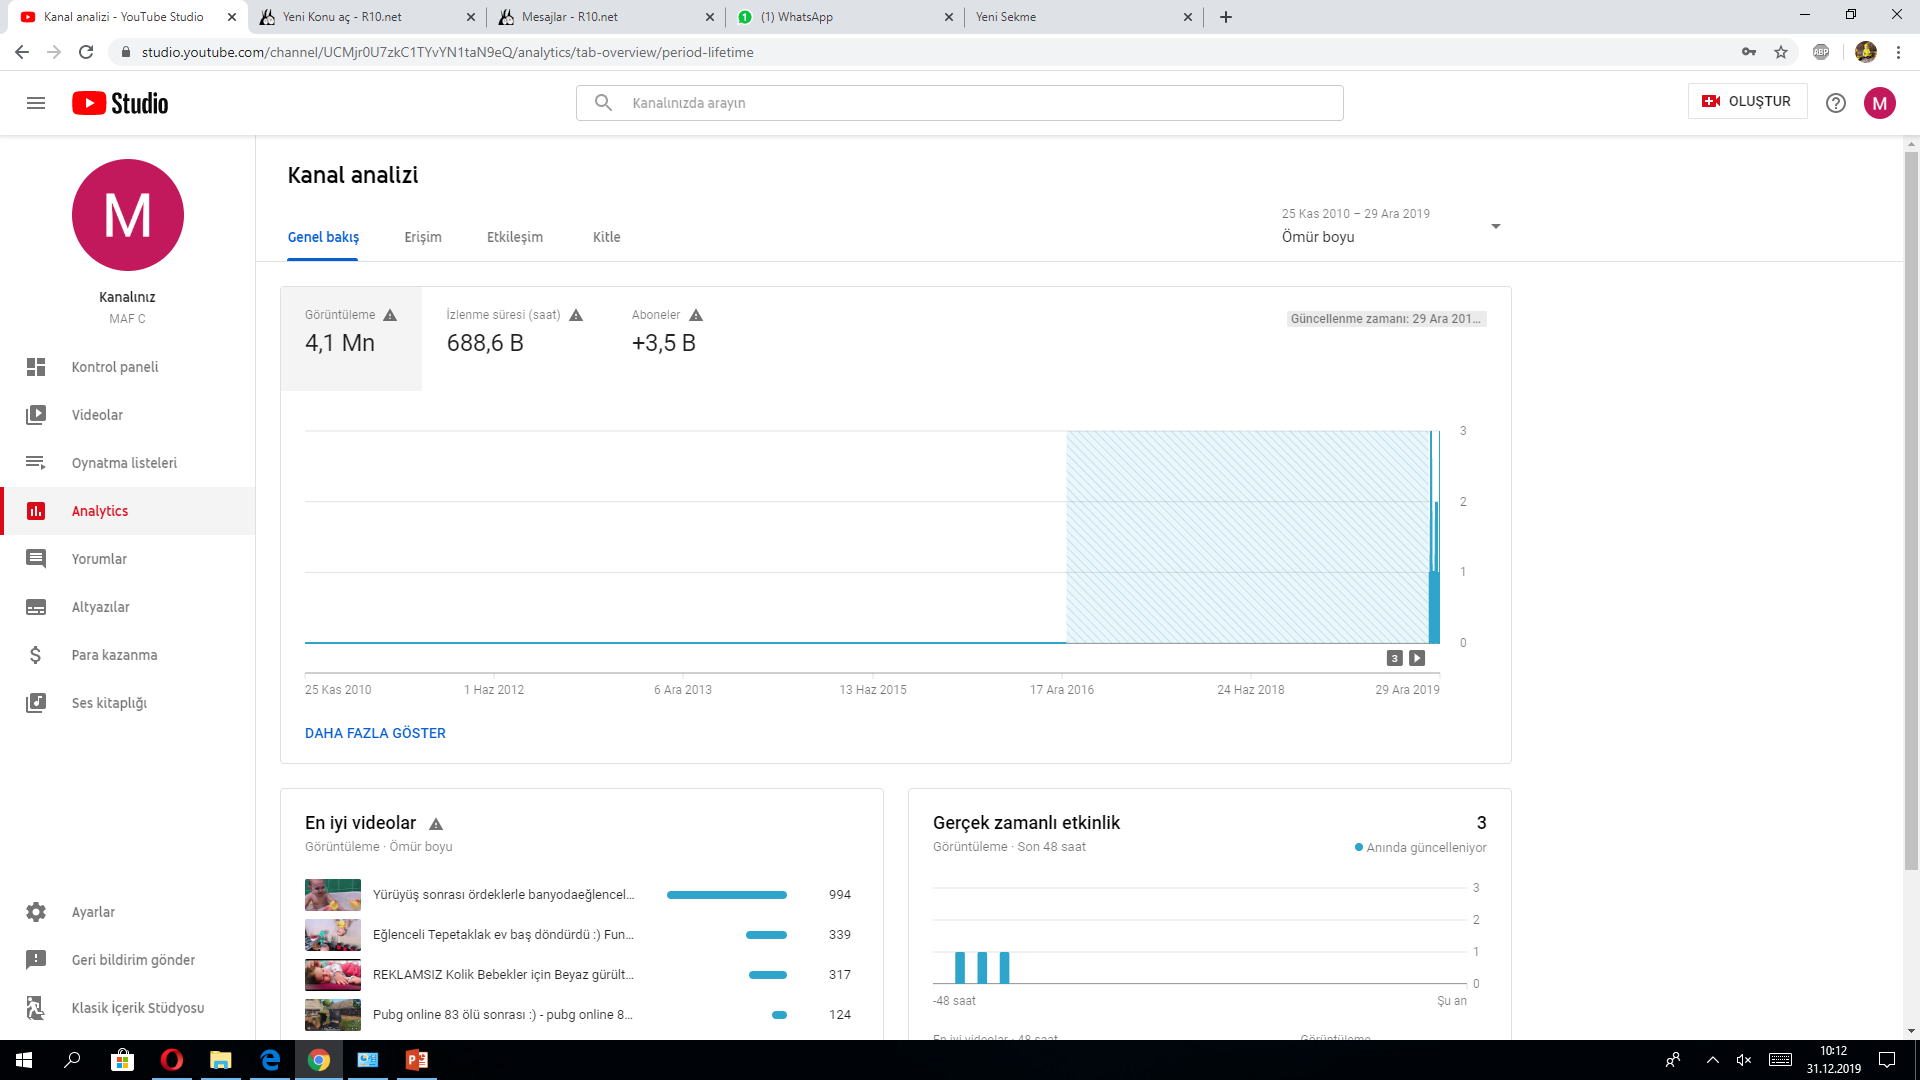
Task: Click warning icon next to Aboneler
Action: click(696, 315)
